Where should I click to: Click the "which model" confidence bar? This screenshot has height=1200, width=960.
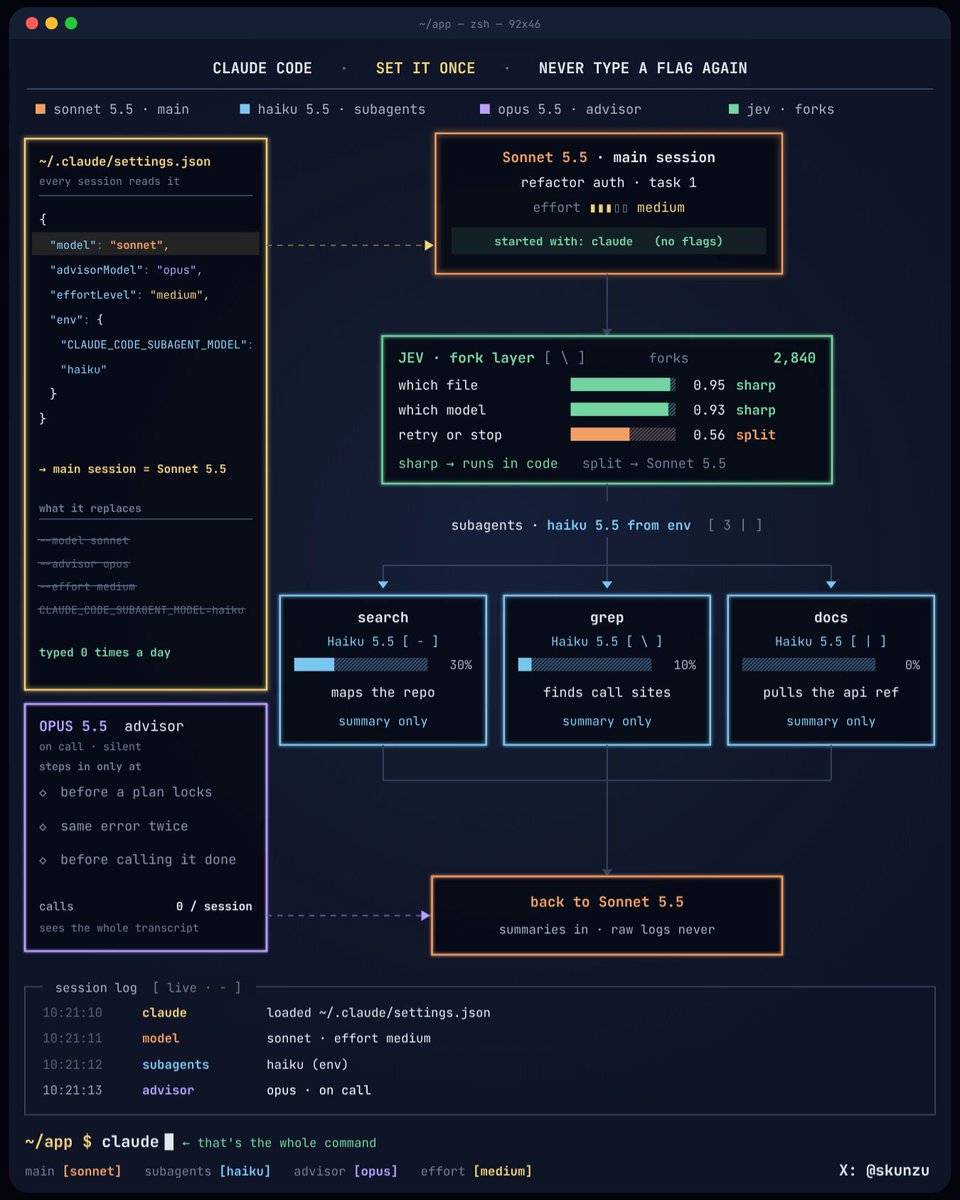click(623, 410)
